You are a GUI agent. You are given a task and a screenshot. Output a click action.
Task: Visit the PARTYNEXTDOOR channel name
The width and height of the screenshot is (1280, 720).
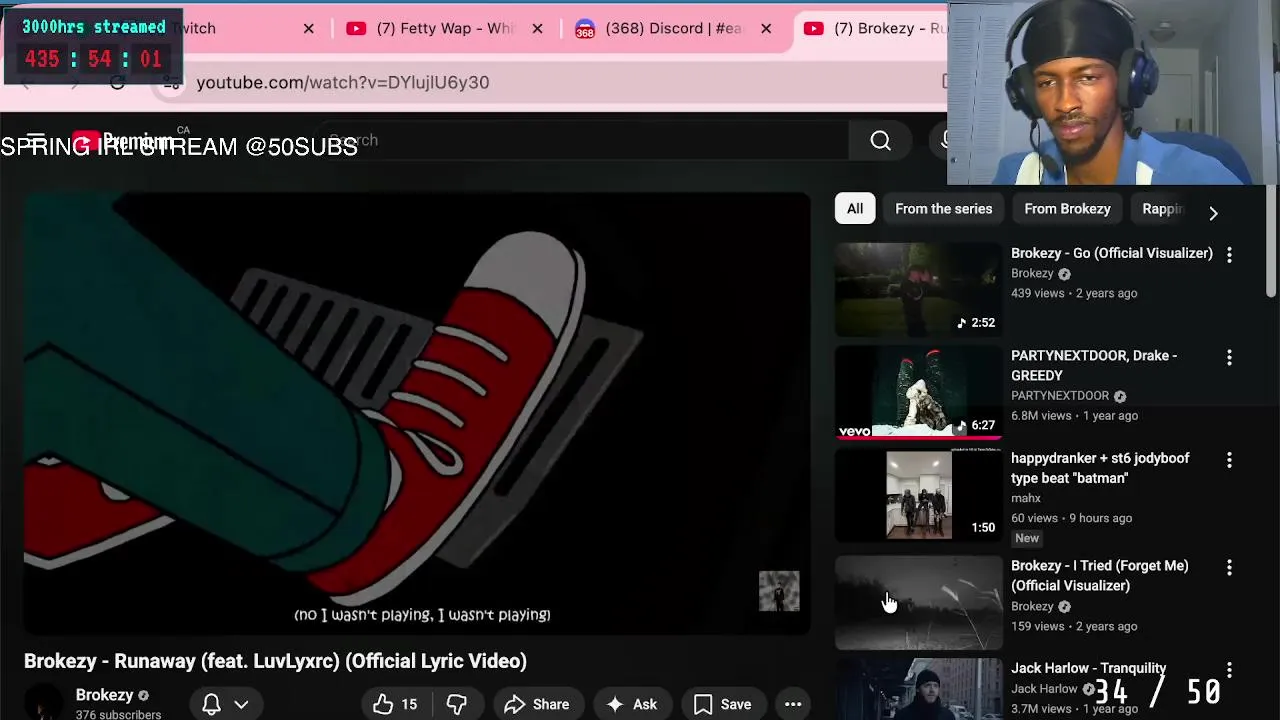(x=1060, y=396)
